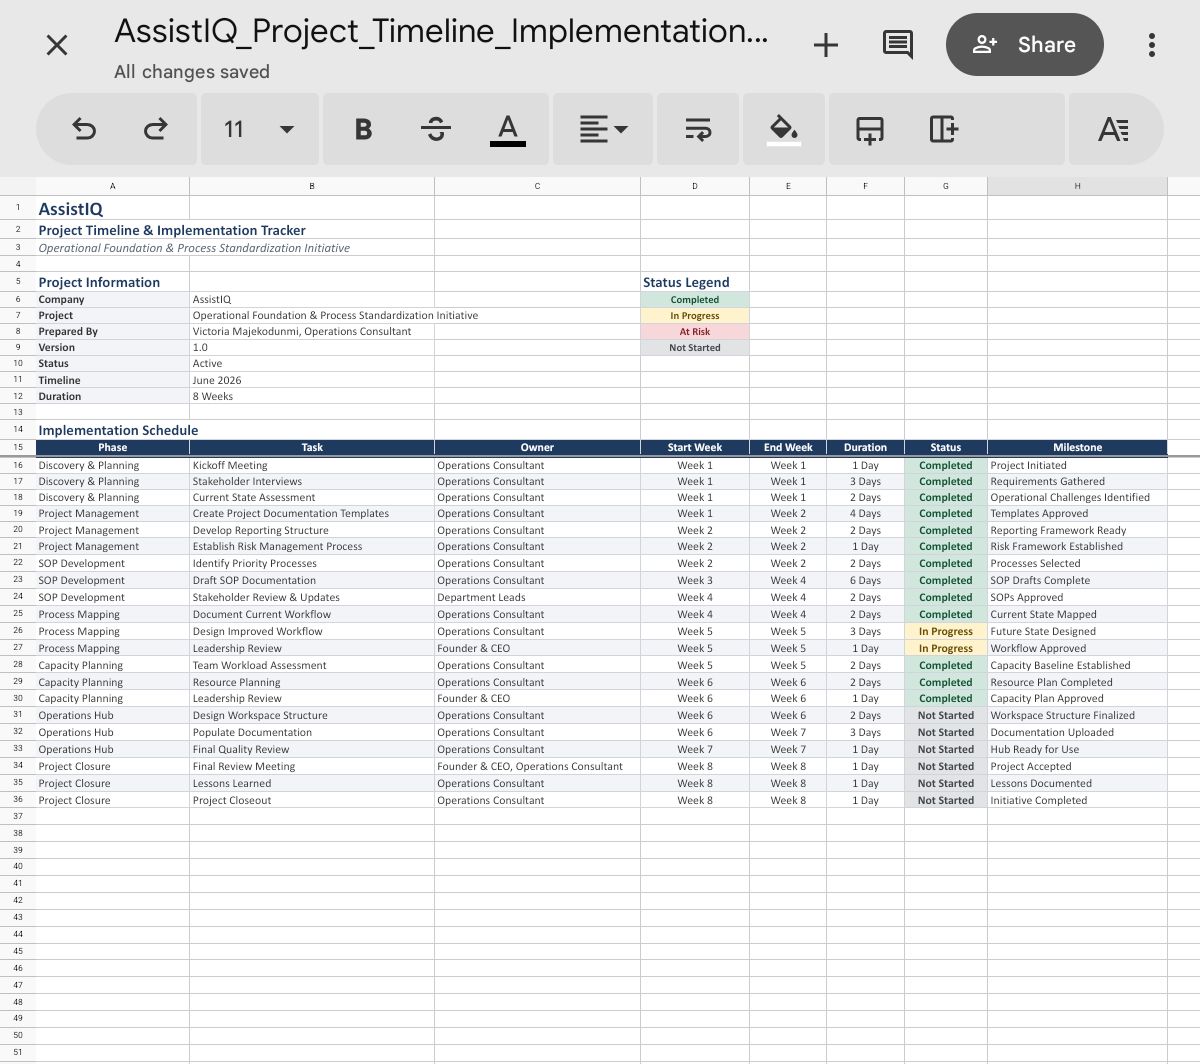Toggle strikethrough formatting
The image size is (1200, 1064).
pos(436,129)
